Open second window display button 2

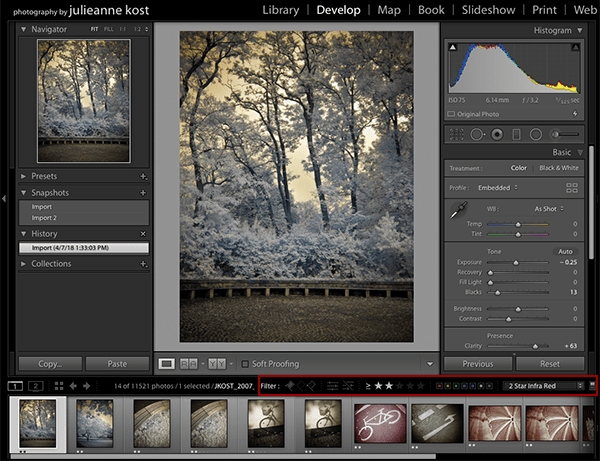[x=36, y=386]
